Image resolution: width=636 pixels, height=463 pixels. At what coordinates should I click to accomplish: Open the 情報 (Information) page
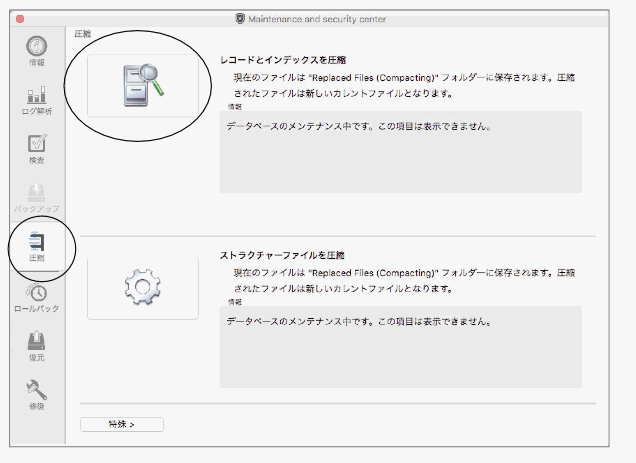tap(37, 50)
